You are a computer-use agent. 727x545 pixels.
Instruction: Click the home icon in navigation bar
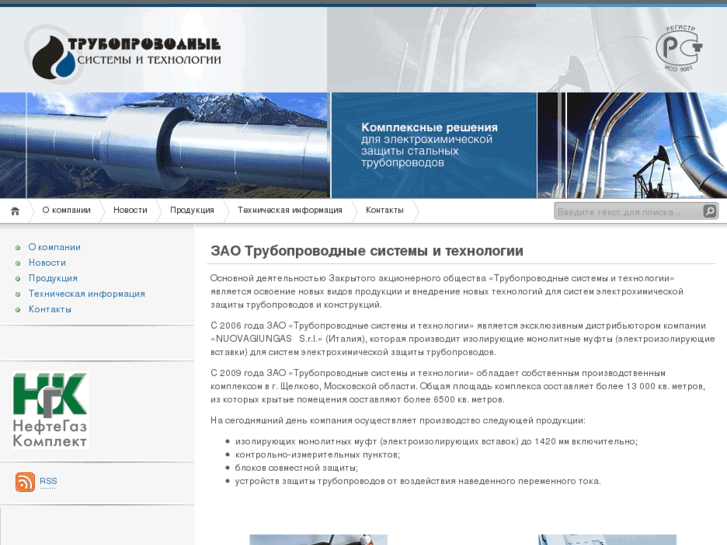tap(15, 211)
